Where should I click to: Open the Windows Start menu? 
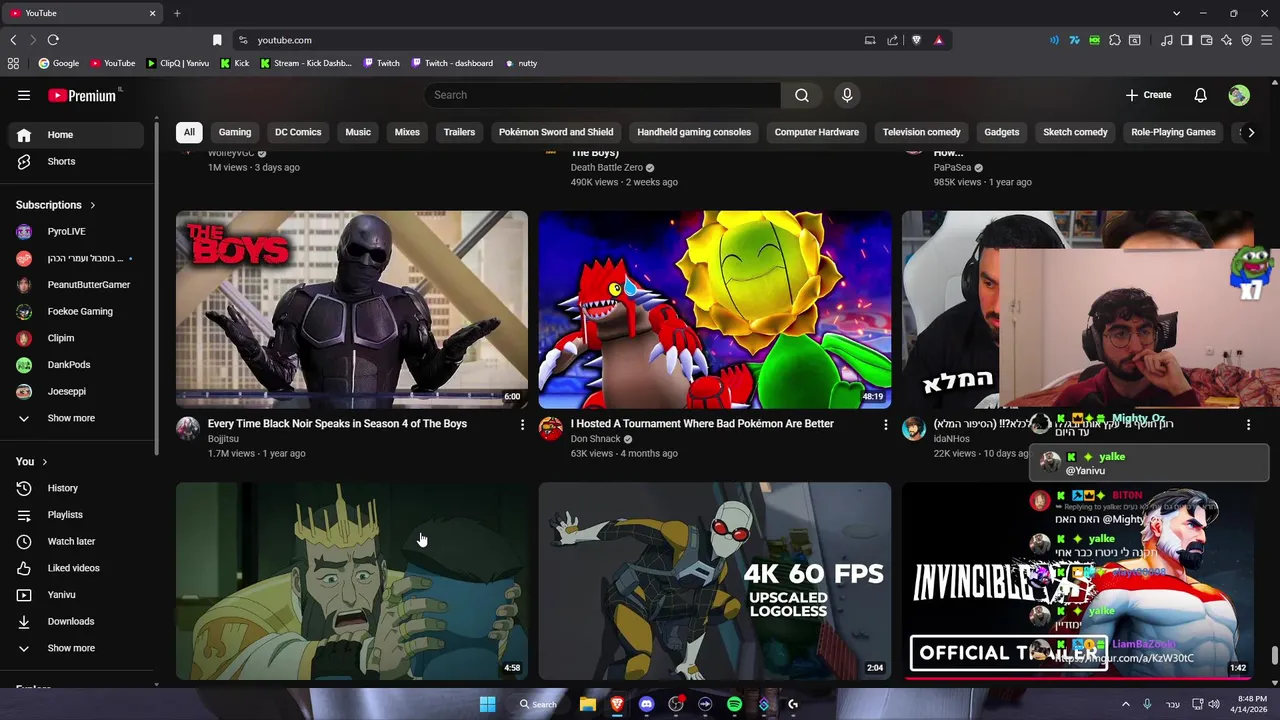tap(487, 704)
